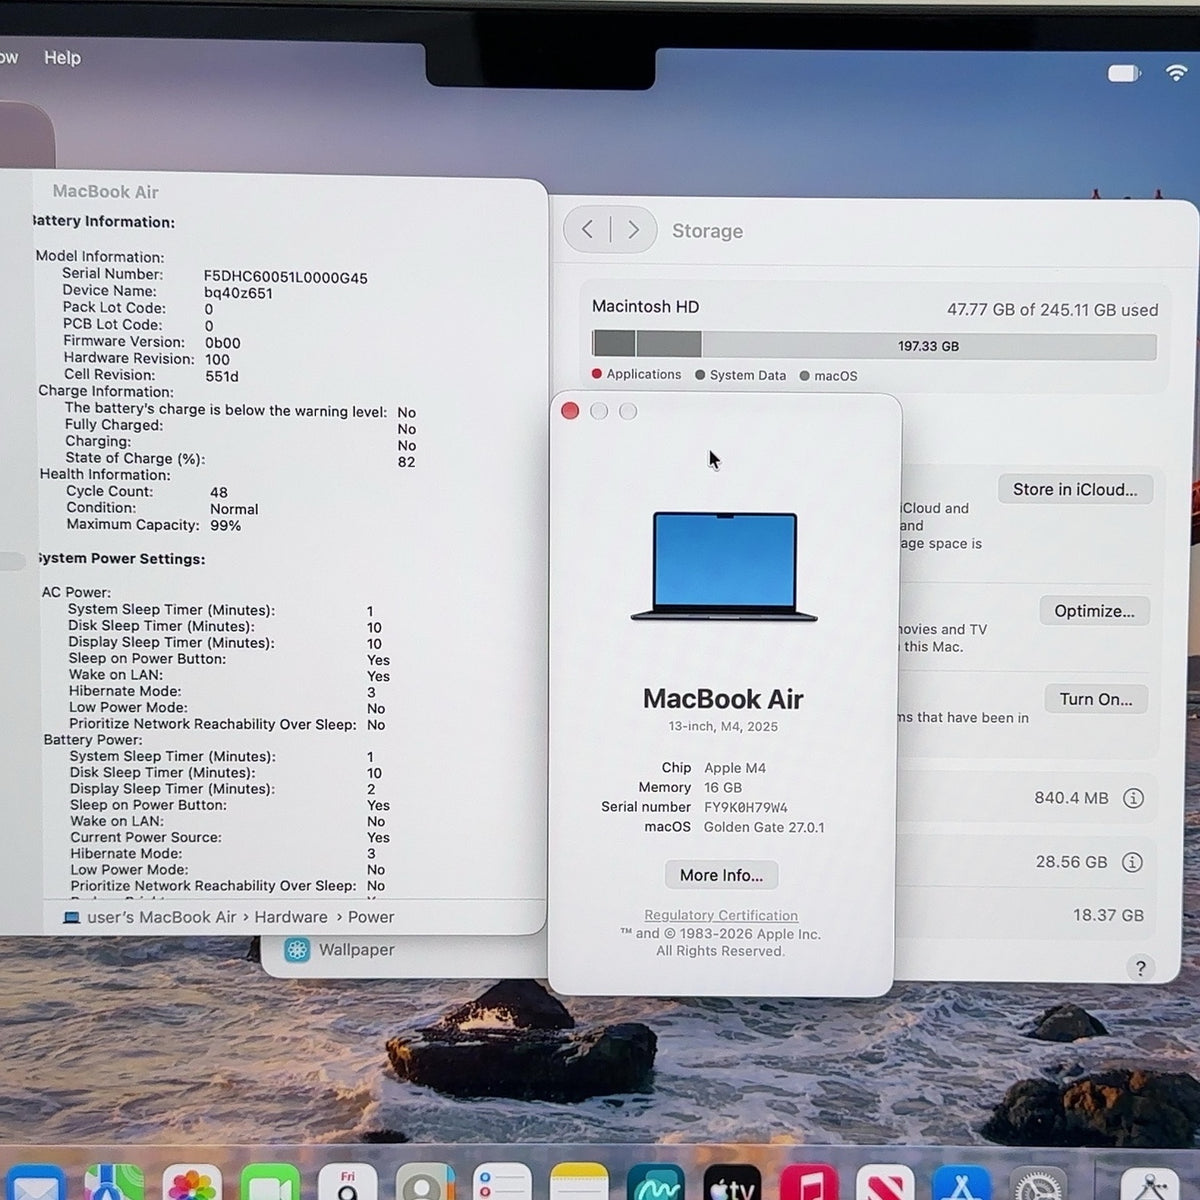Select user's MacBook Air in the path bar
The height and width of the screenshot is (1200, 1200).
(151, 917)
